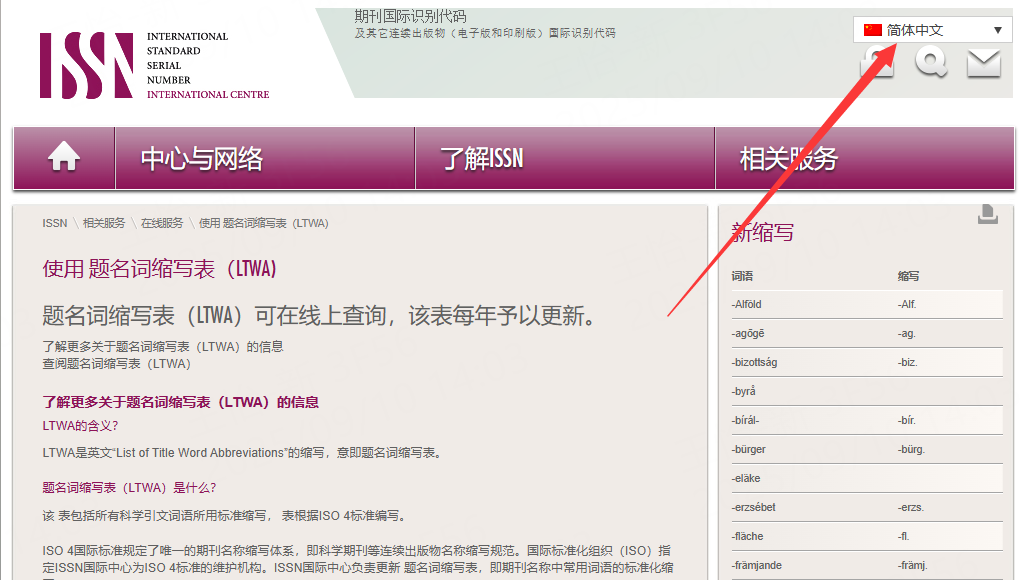Select the -Alföld word entry
Screen dimensions: 1024x580
tap(746, 304)
